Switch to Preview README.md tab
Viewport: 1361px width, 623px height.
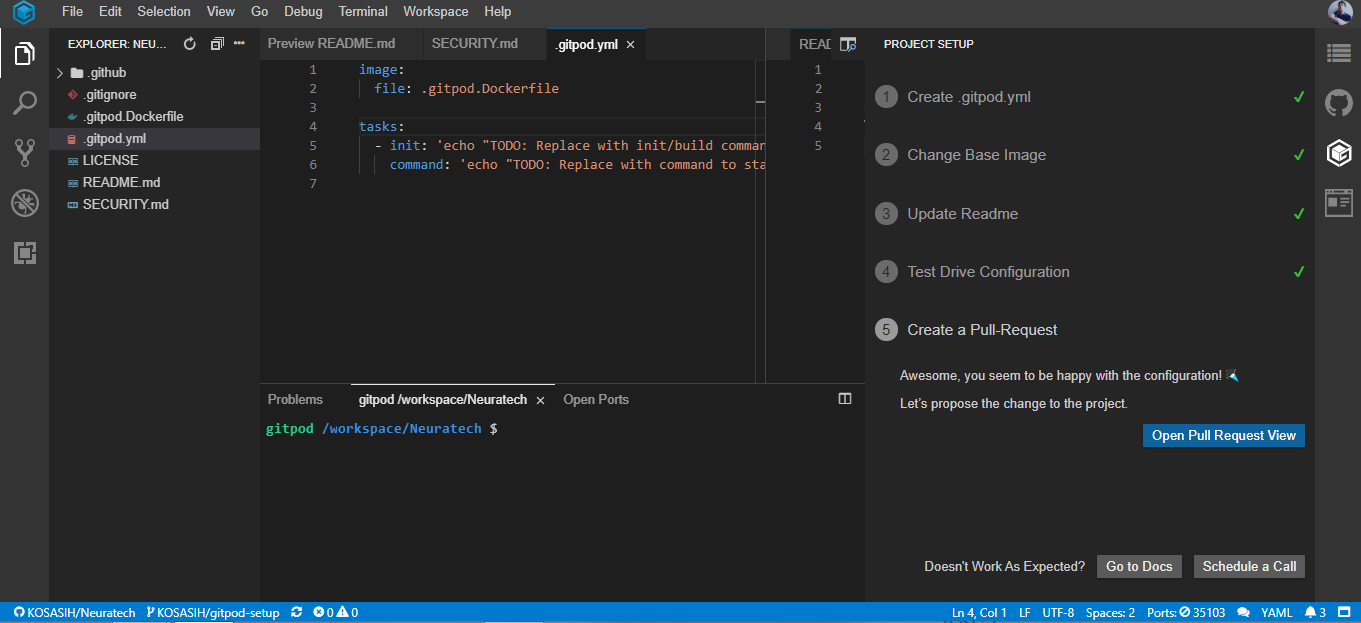click(x=331, y=44)
